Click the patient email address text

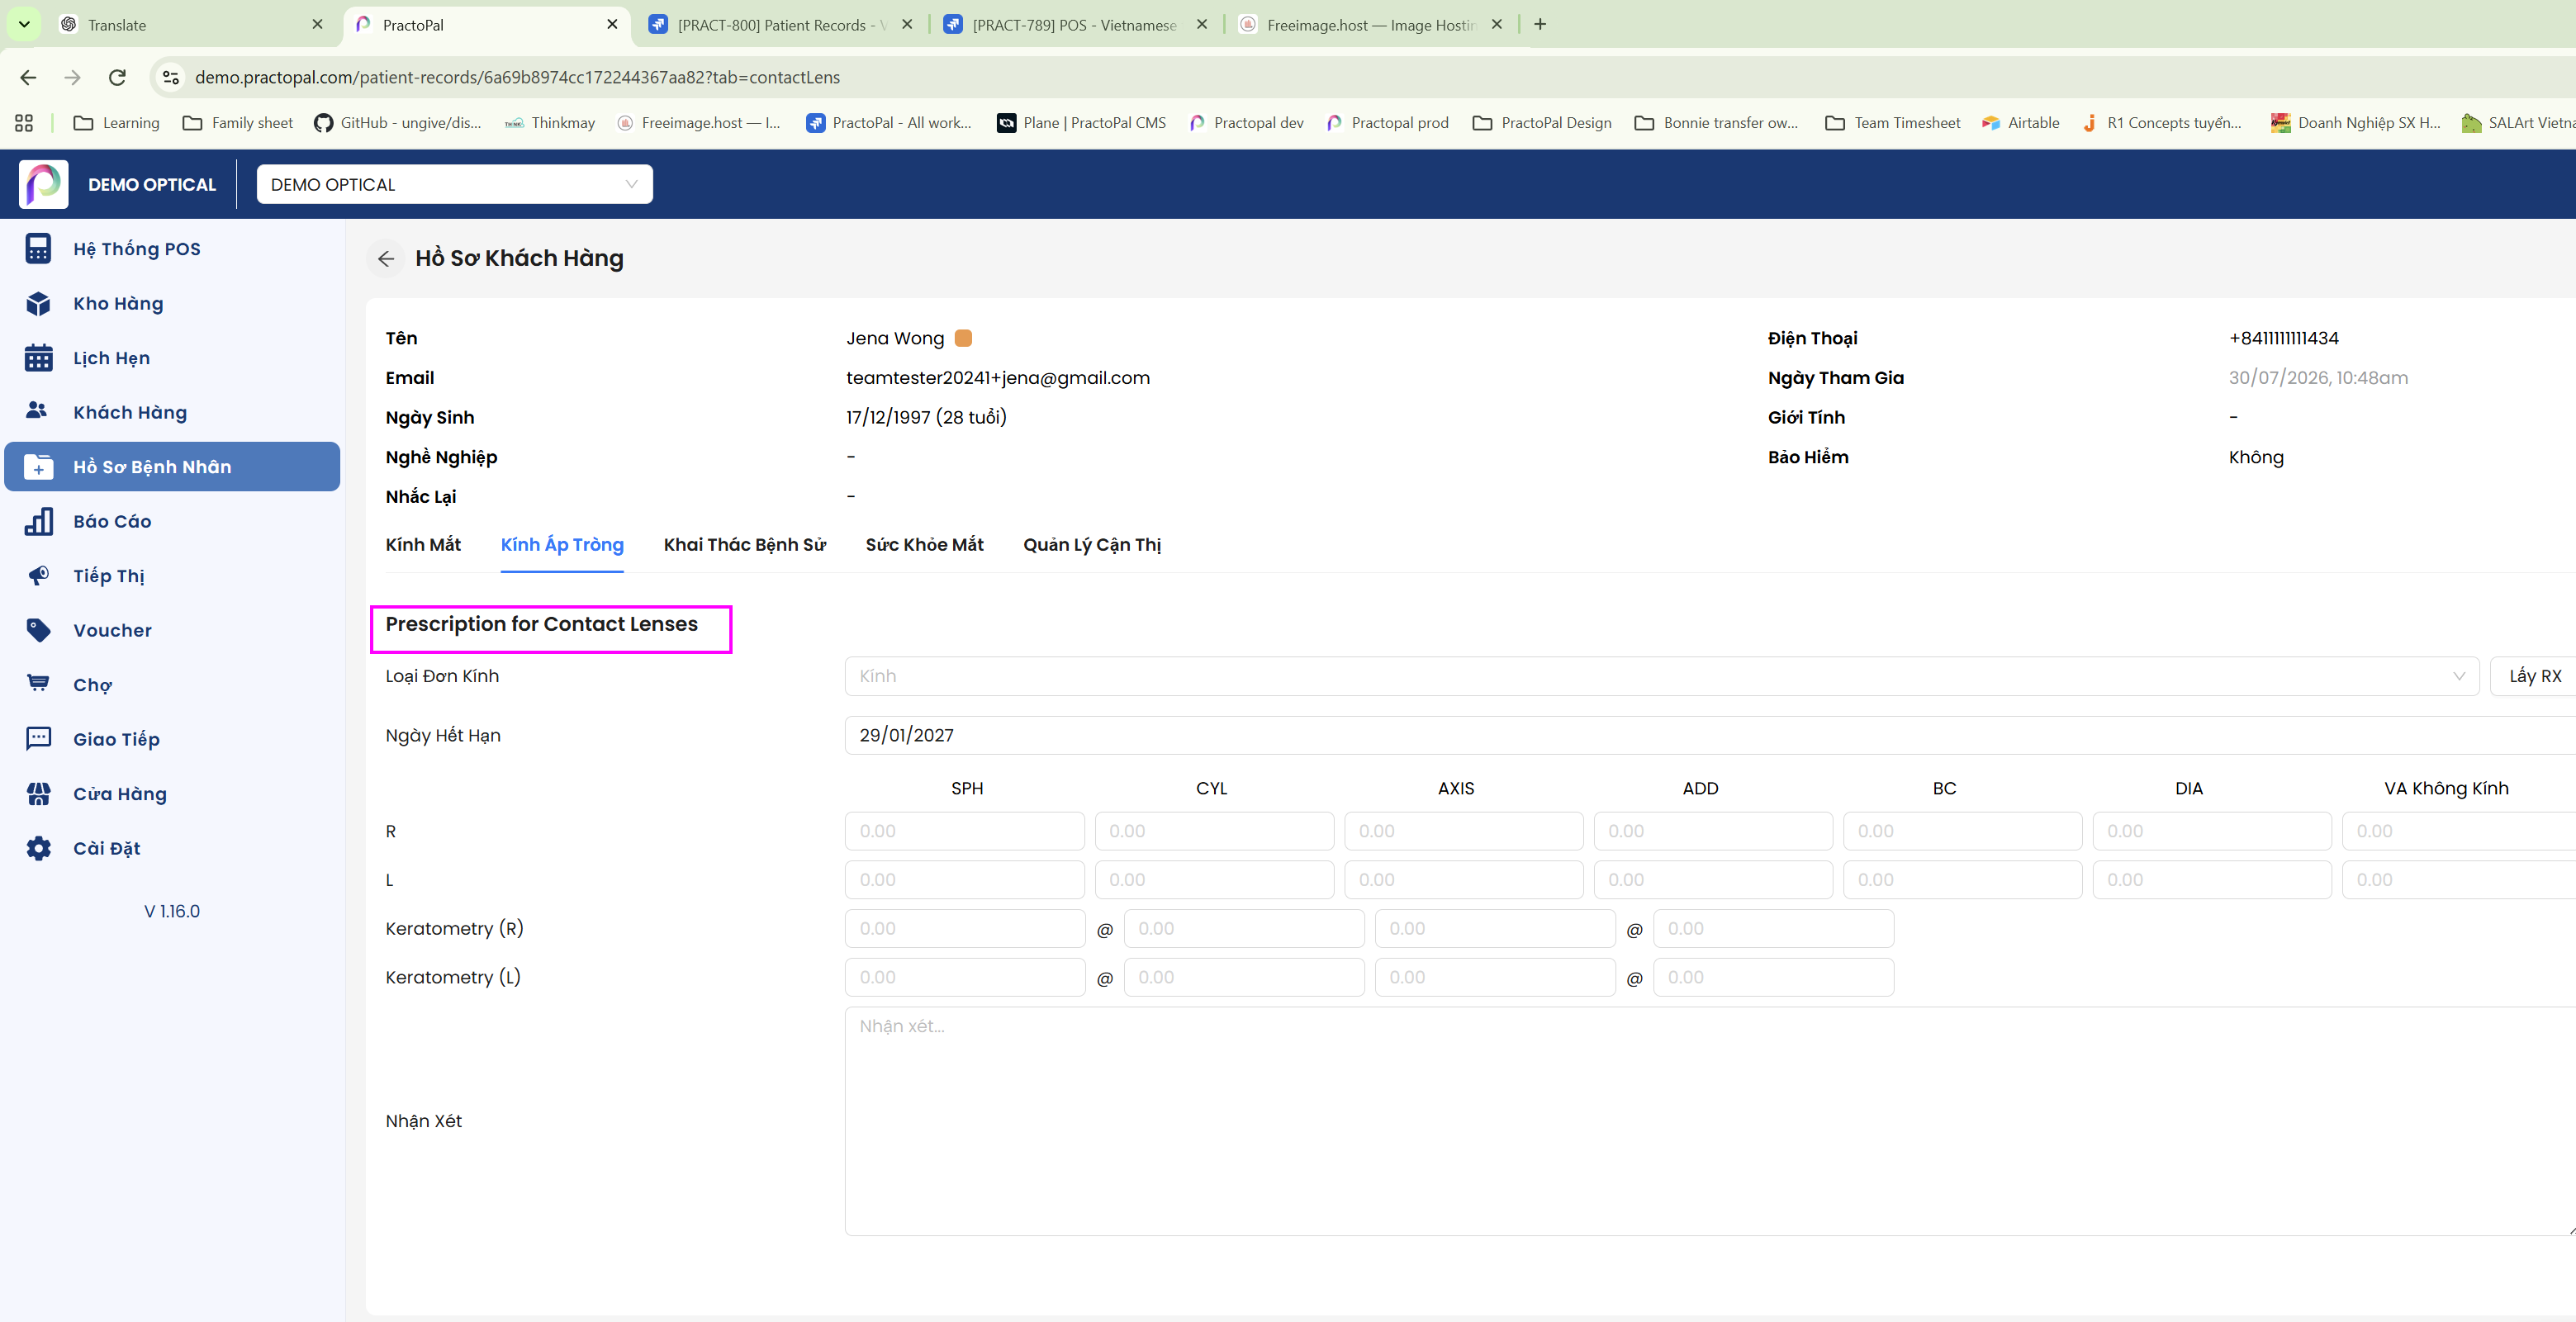point(997,378)
